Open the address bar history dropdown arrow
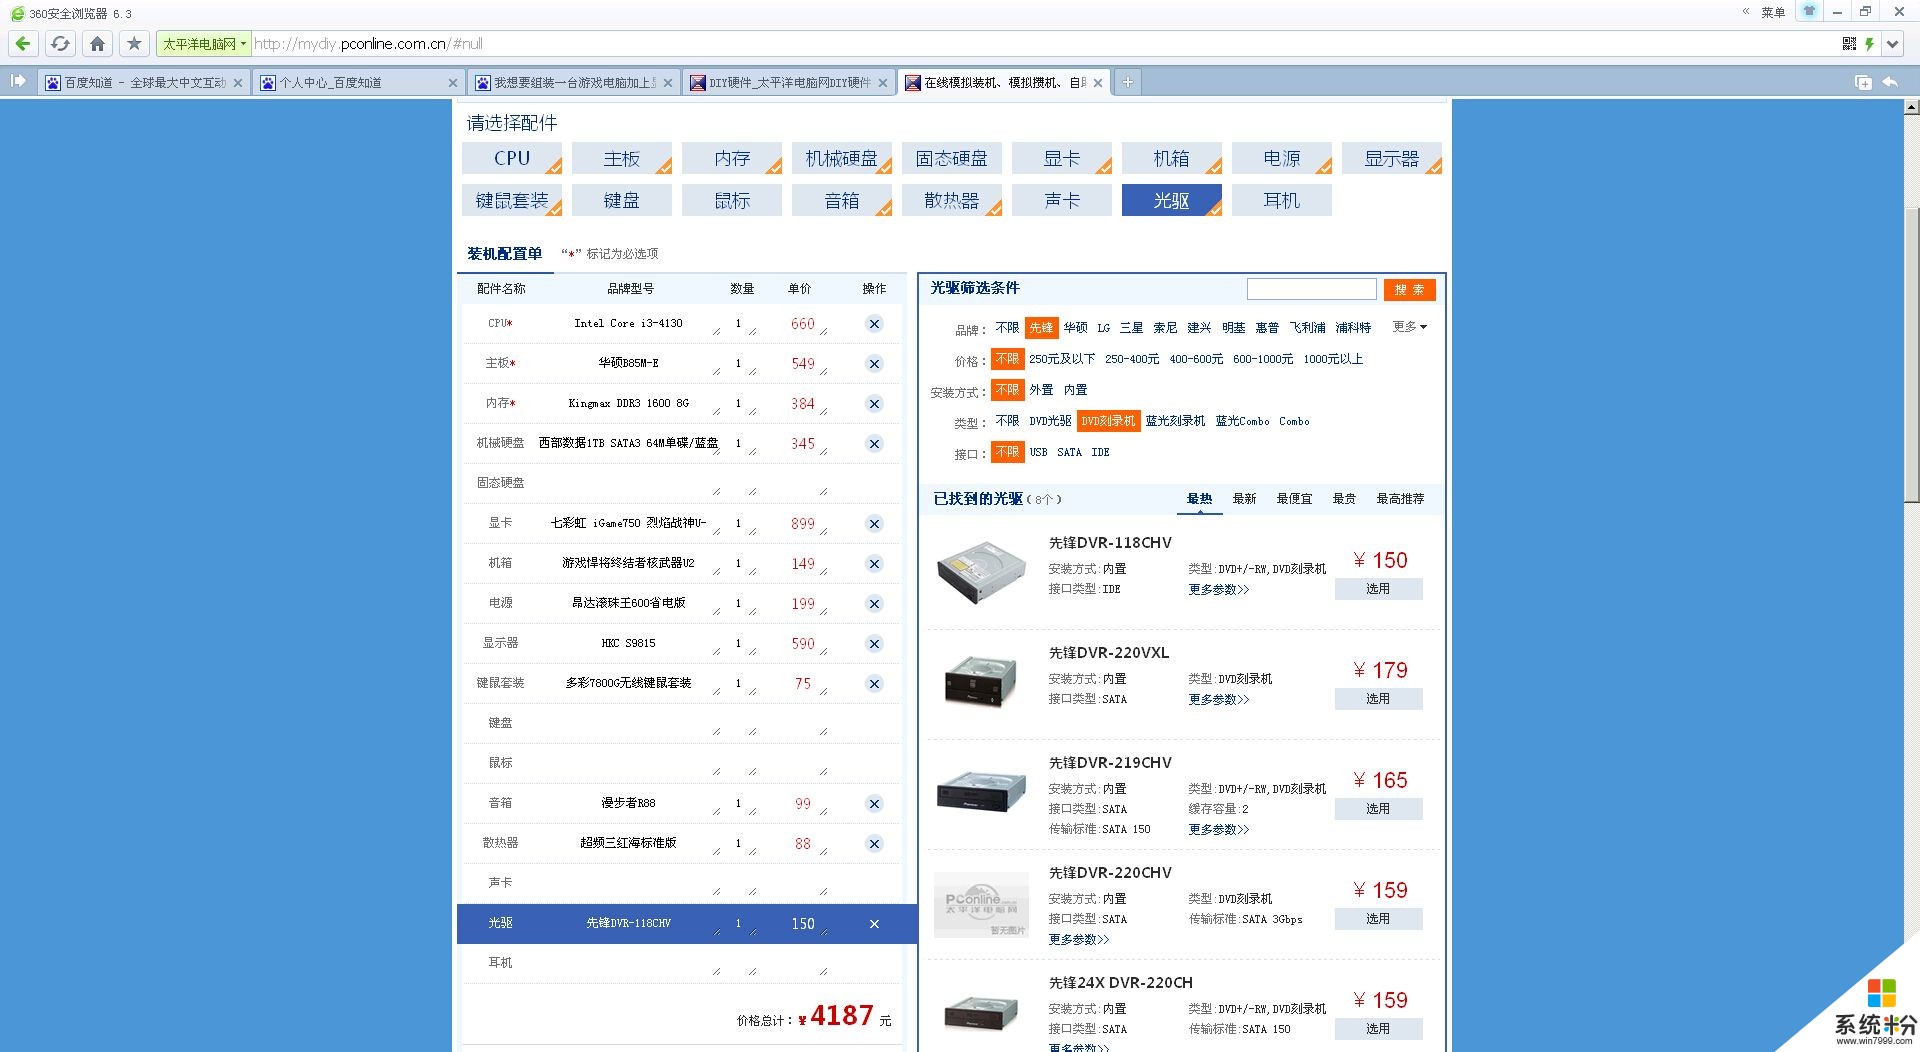This screenshot has width=1920, height=1052. [1893, 44]
